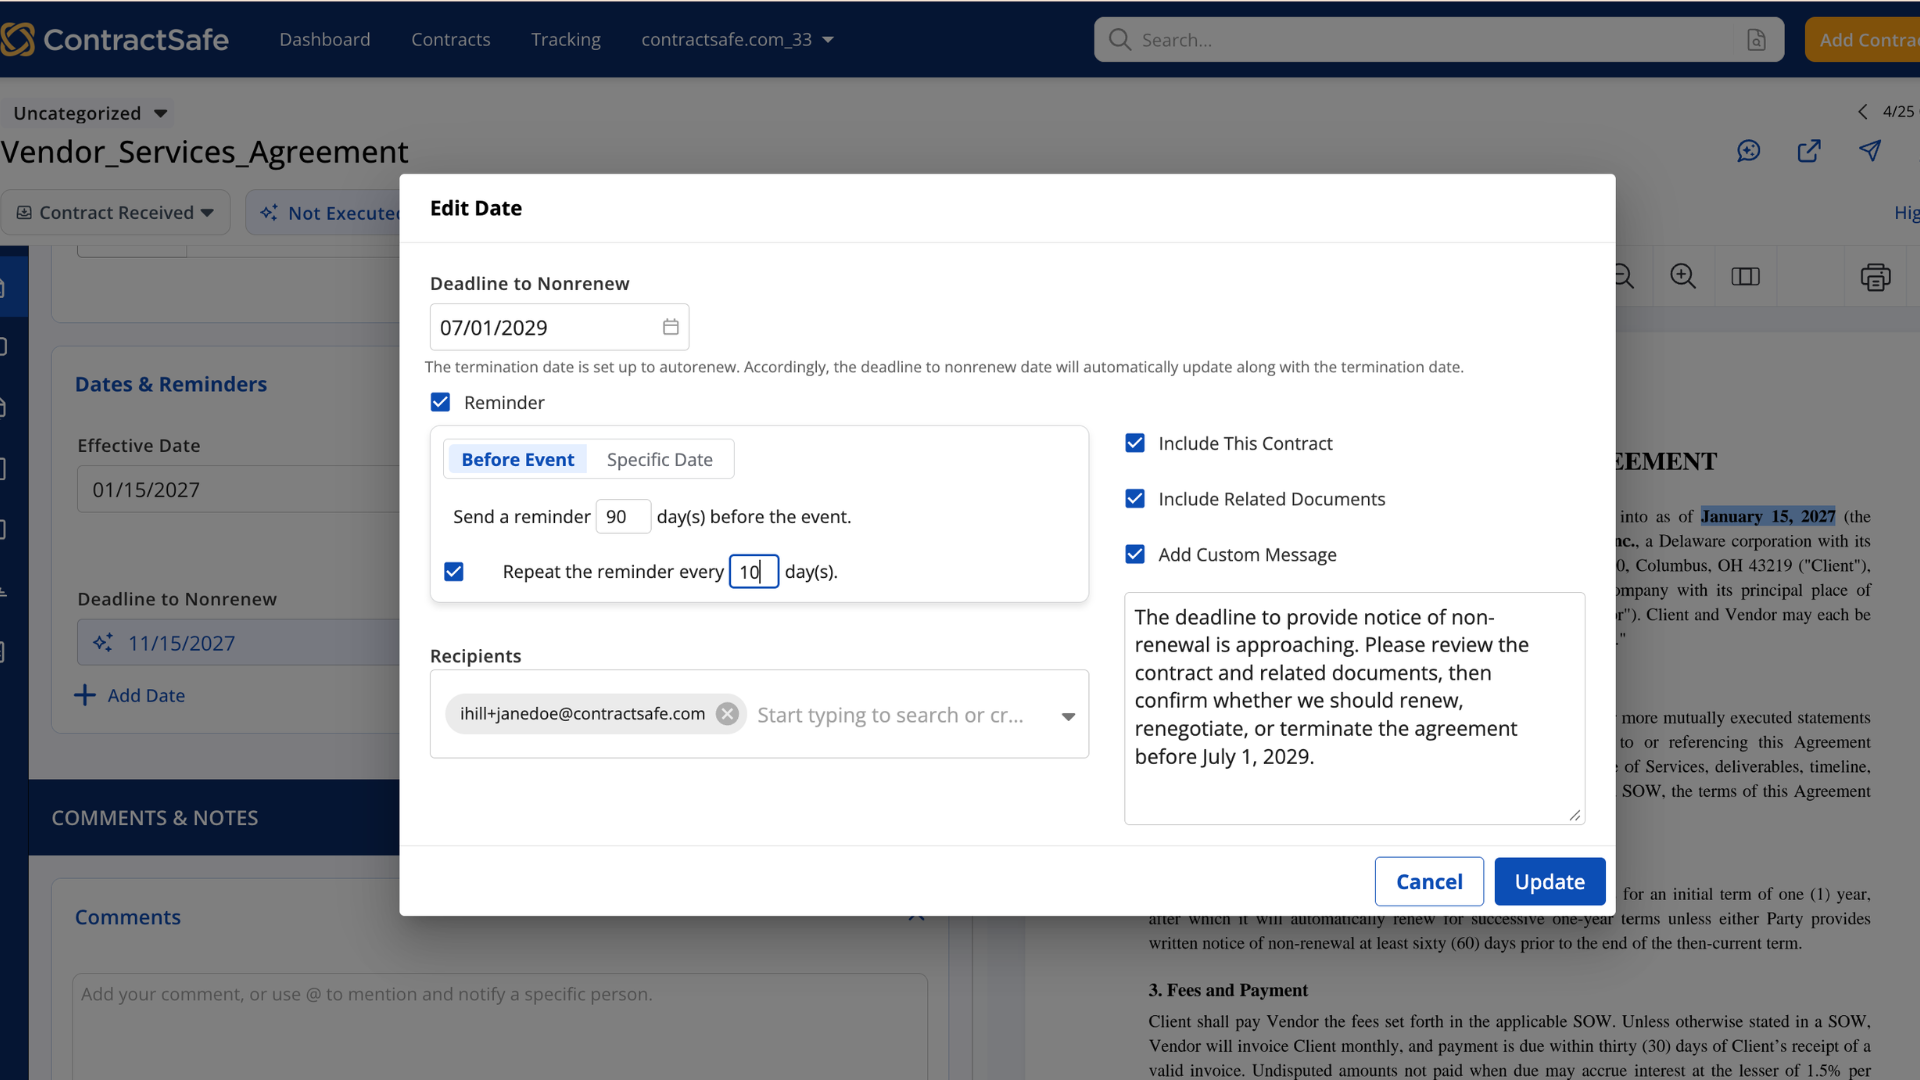Click the Add Date link
1920x1080 pixels.
click(146, 695)
